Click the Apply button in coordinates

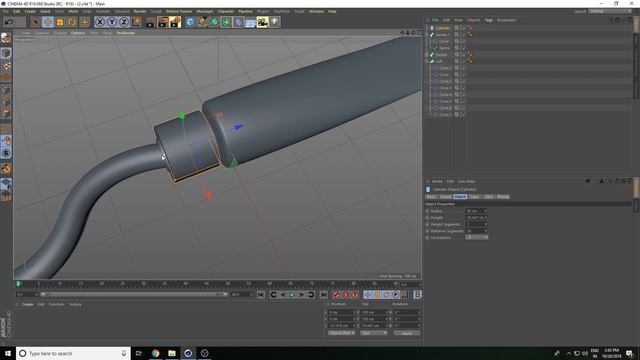(x=407, y=333)
